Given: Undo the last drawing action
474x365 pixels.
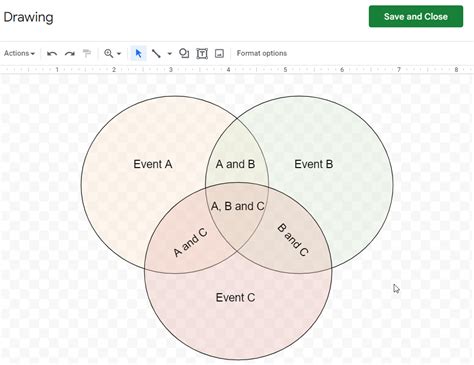Looking at the screenshot, I should coord(52,53).
